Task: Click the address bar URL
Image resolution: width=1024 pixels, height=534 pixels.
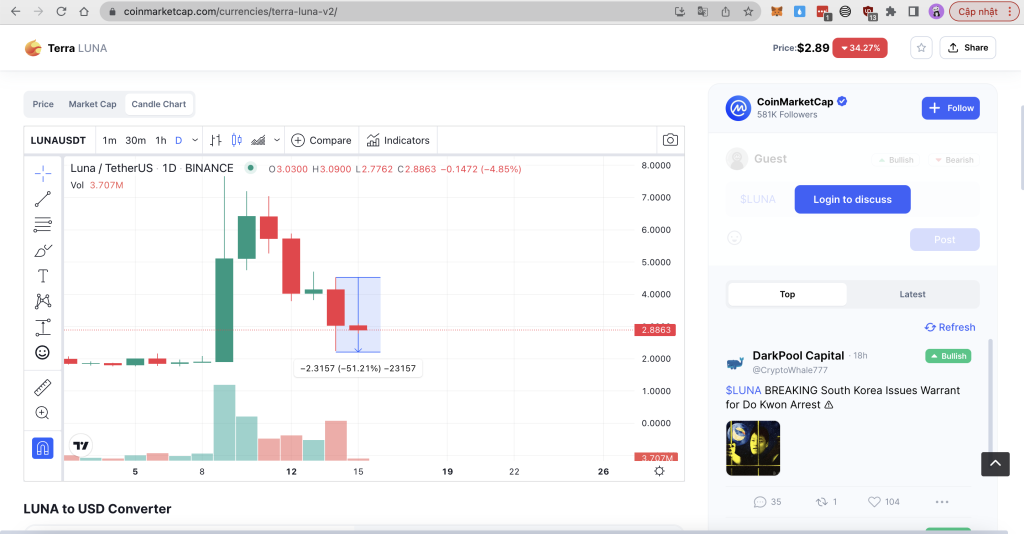Action: [x=230, y=11]
